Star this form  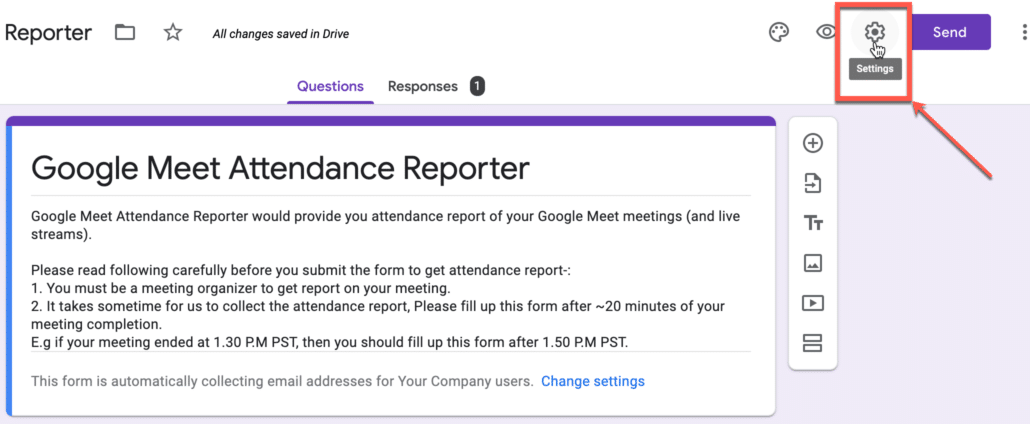pyautogui.click(x=173, y=32)
